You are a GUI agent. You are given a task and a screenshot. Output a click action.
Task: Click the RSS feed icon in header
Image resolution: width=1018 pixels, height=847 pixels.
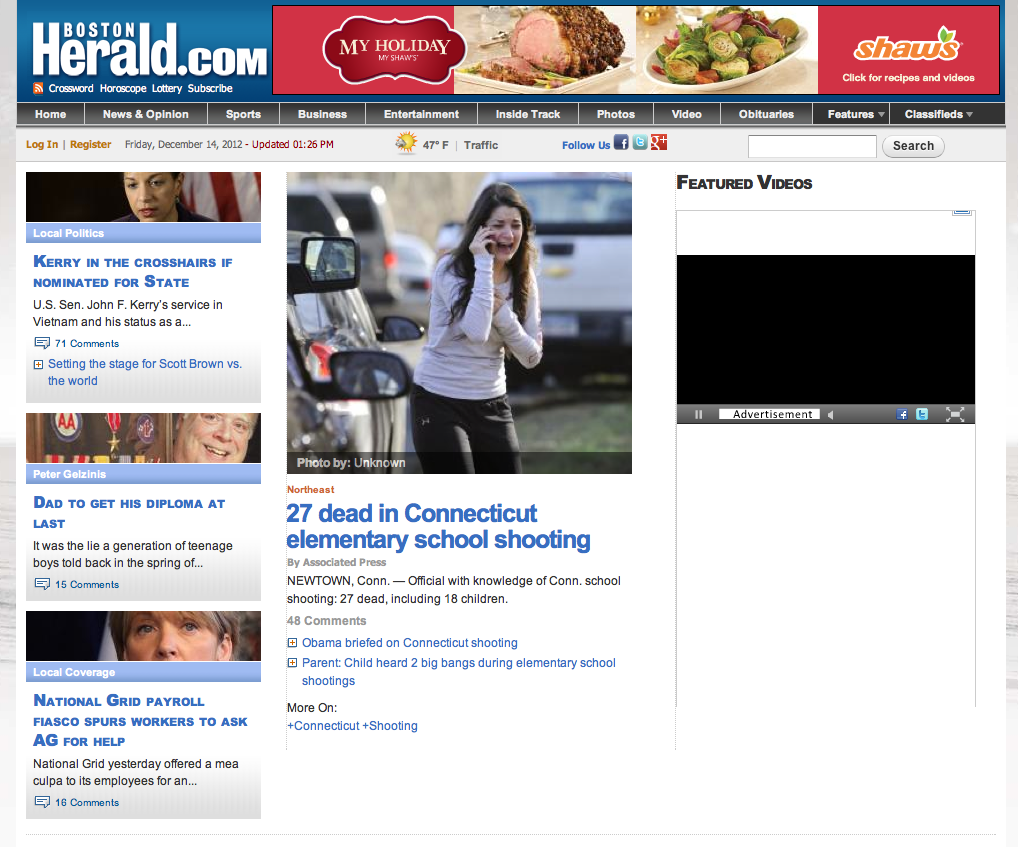pyautogui.click(x=38, y=88)
